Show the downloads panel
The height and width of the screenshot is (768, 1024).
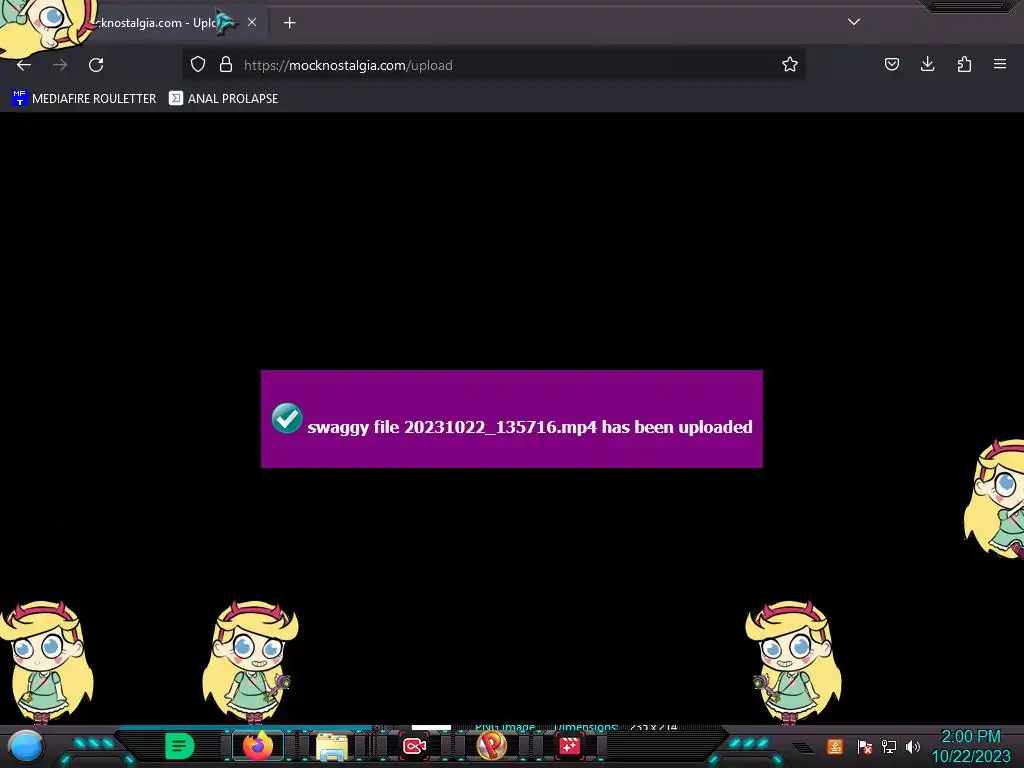[x=927, y=64]
